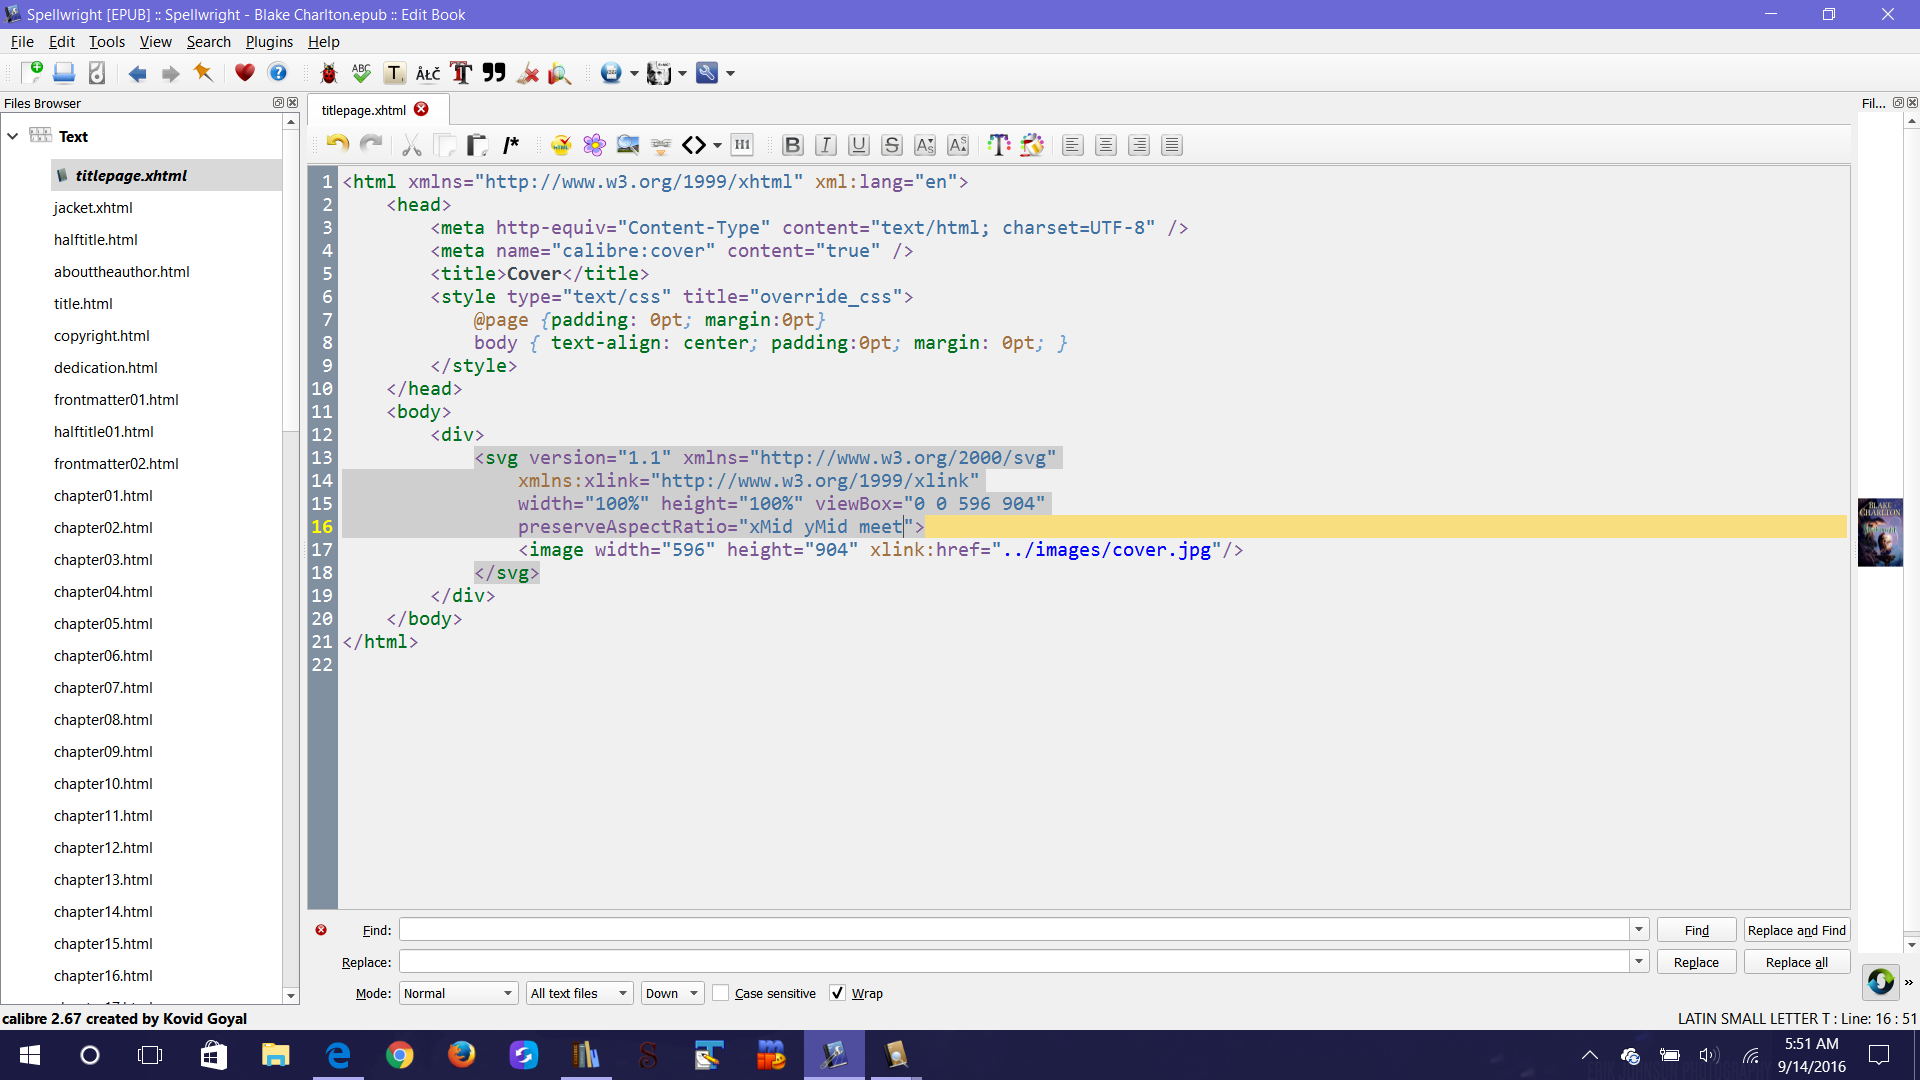The height and width of the screenshot is (1080, 1920).
Task: Toggle bold formatting
Action: [792, 145]
